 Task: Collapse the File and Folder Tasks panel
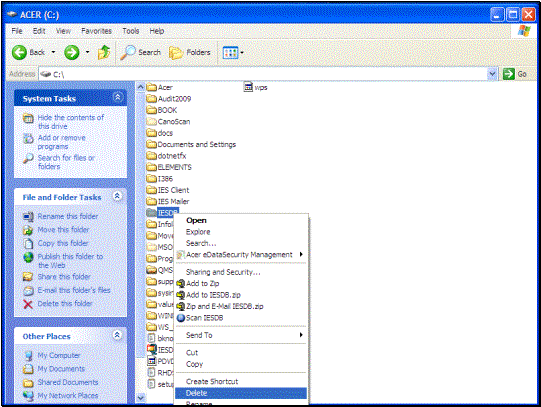pos(117,196)
